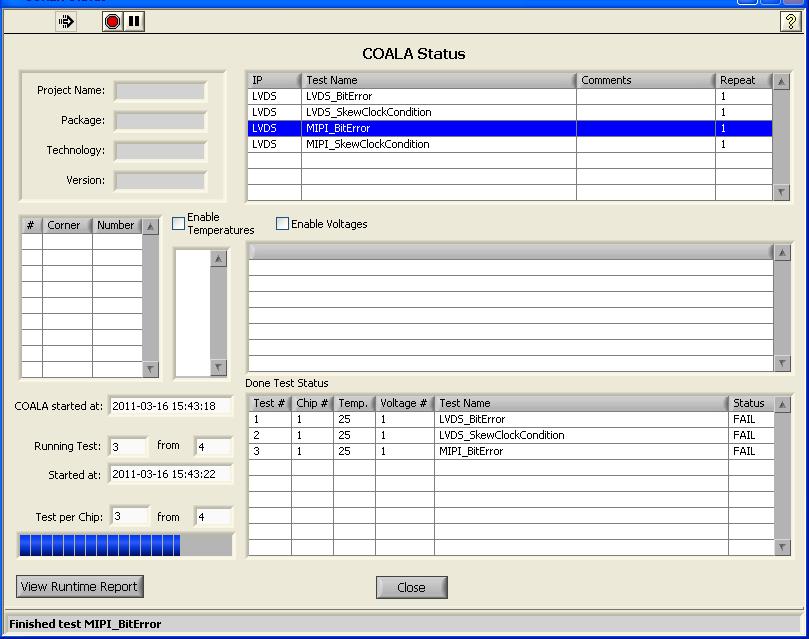Click the Run arrow toolbar icon
Viewport: 809px width, 639px height.
(x=66, y=22)
